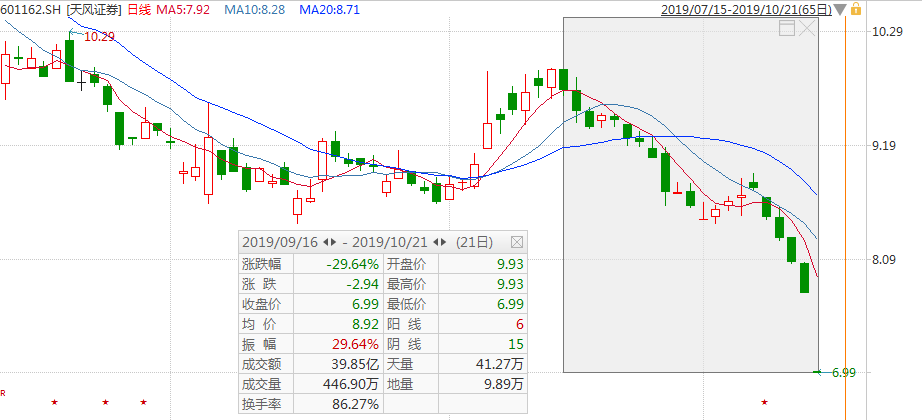
Task: Select the MA5:7.92 indicator label
Action: point(183,9)
